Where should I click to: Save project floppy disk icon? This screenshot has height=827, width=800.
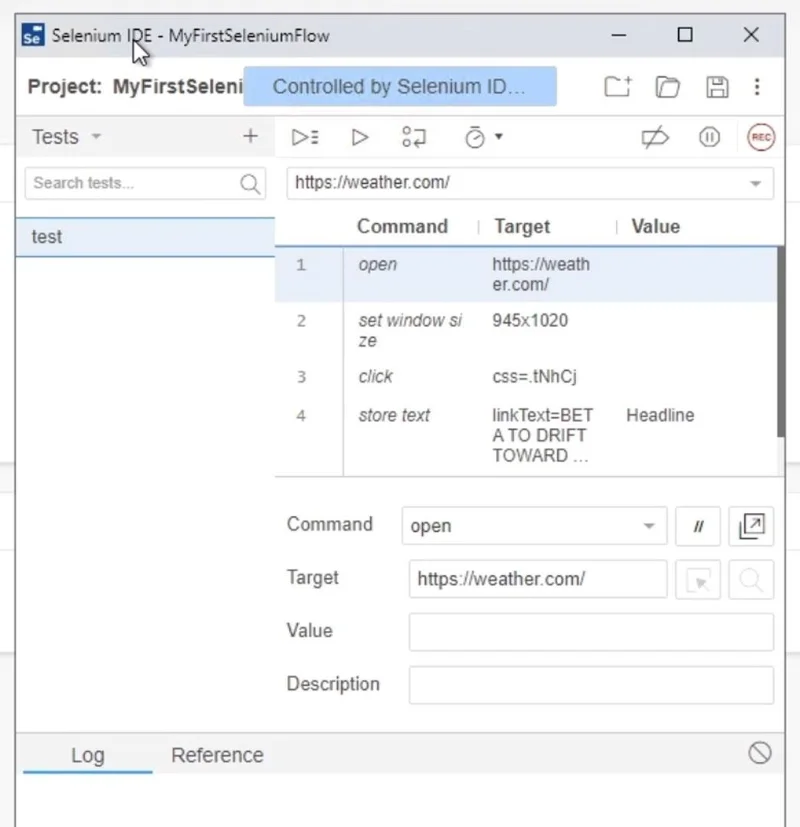tap(717, 86)
